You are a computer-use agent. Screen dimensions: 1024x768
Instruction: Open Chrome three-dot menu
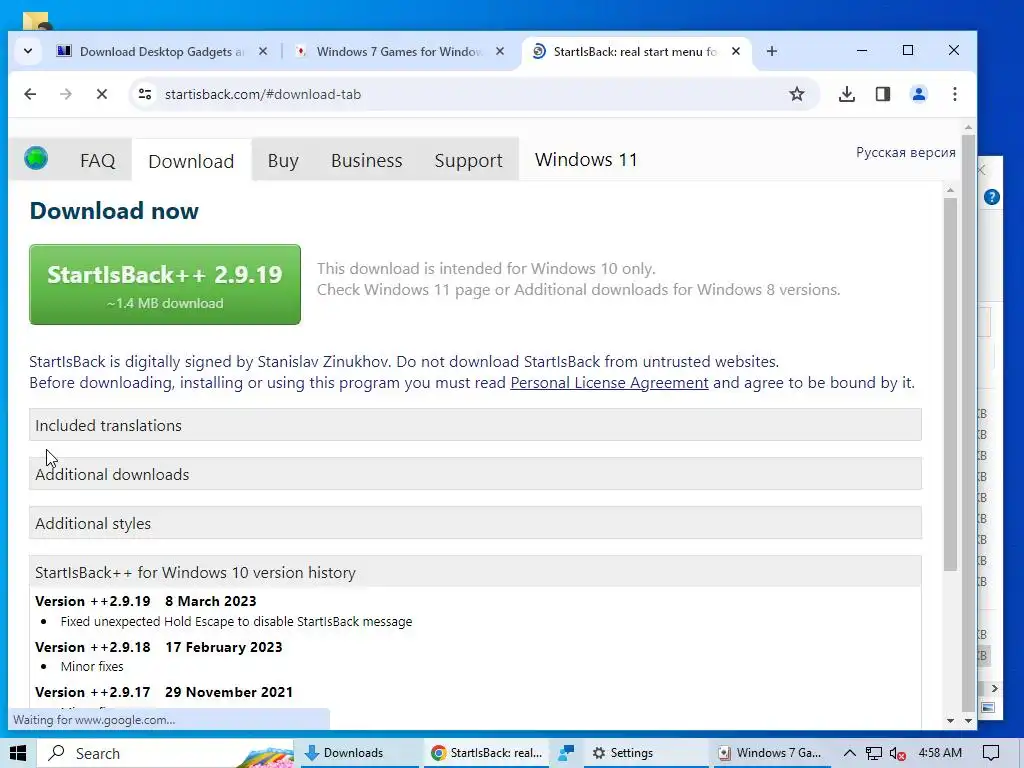(x=955, y=94)
